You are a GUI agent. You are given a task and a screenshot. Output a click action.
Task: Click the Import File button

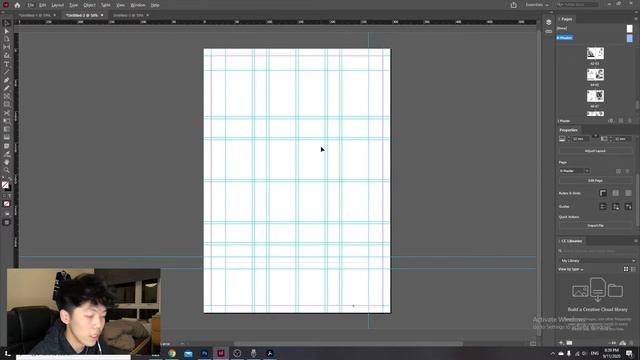pos(595,226)
